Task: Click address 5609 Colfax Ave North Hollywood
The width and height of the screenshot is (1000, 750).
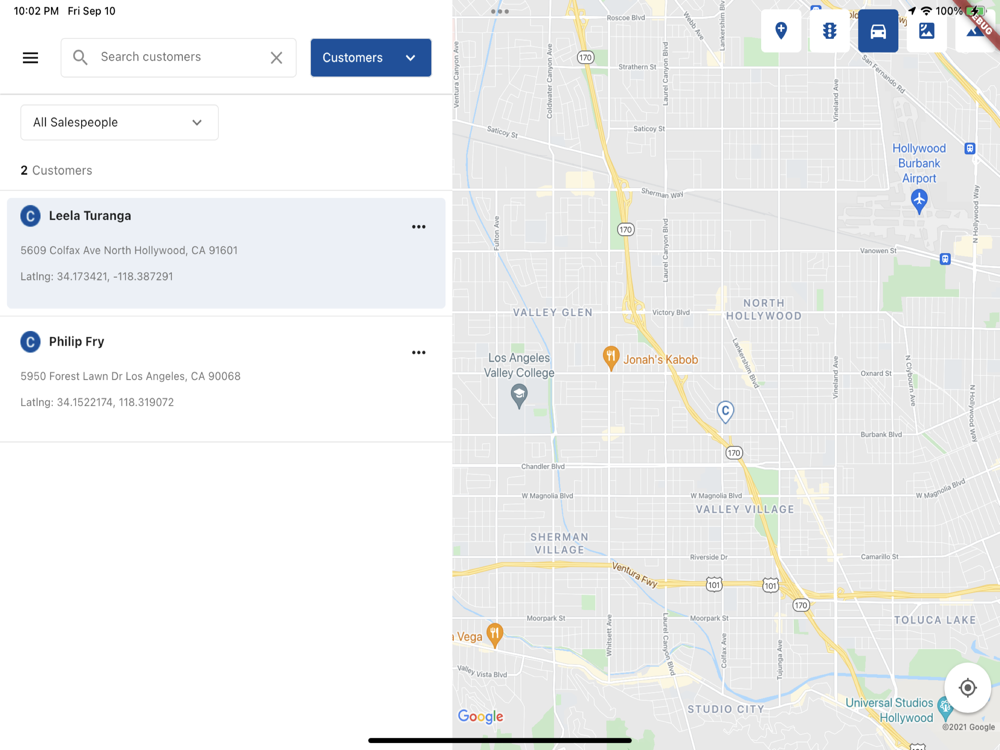Action: tap(129, 251)
